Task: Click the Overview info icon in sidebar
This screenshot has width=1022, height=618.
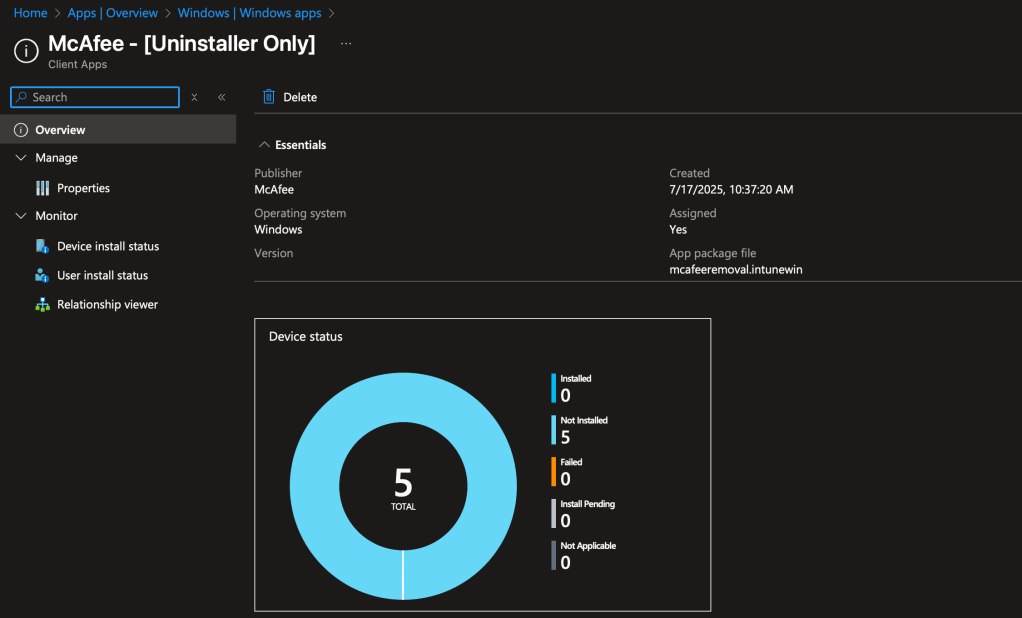Action: [x=20, y=130]
